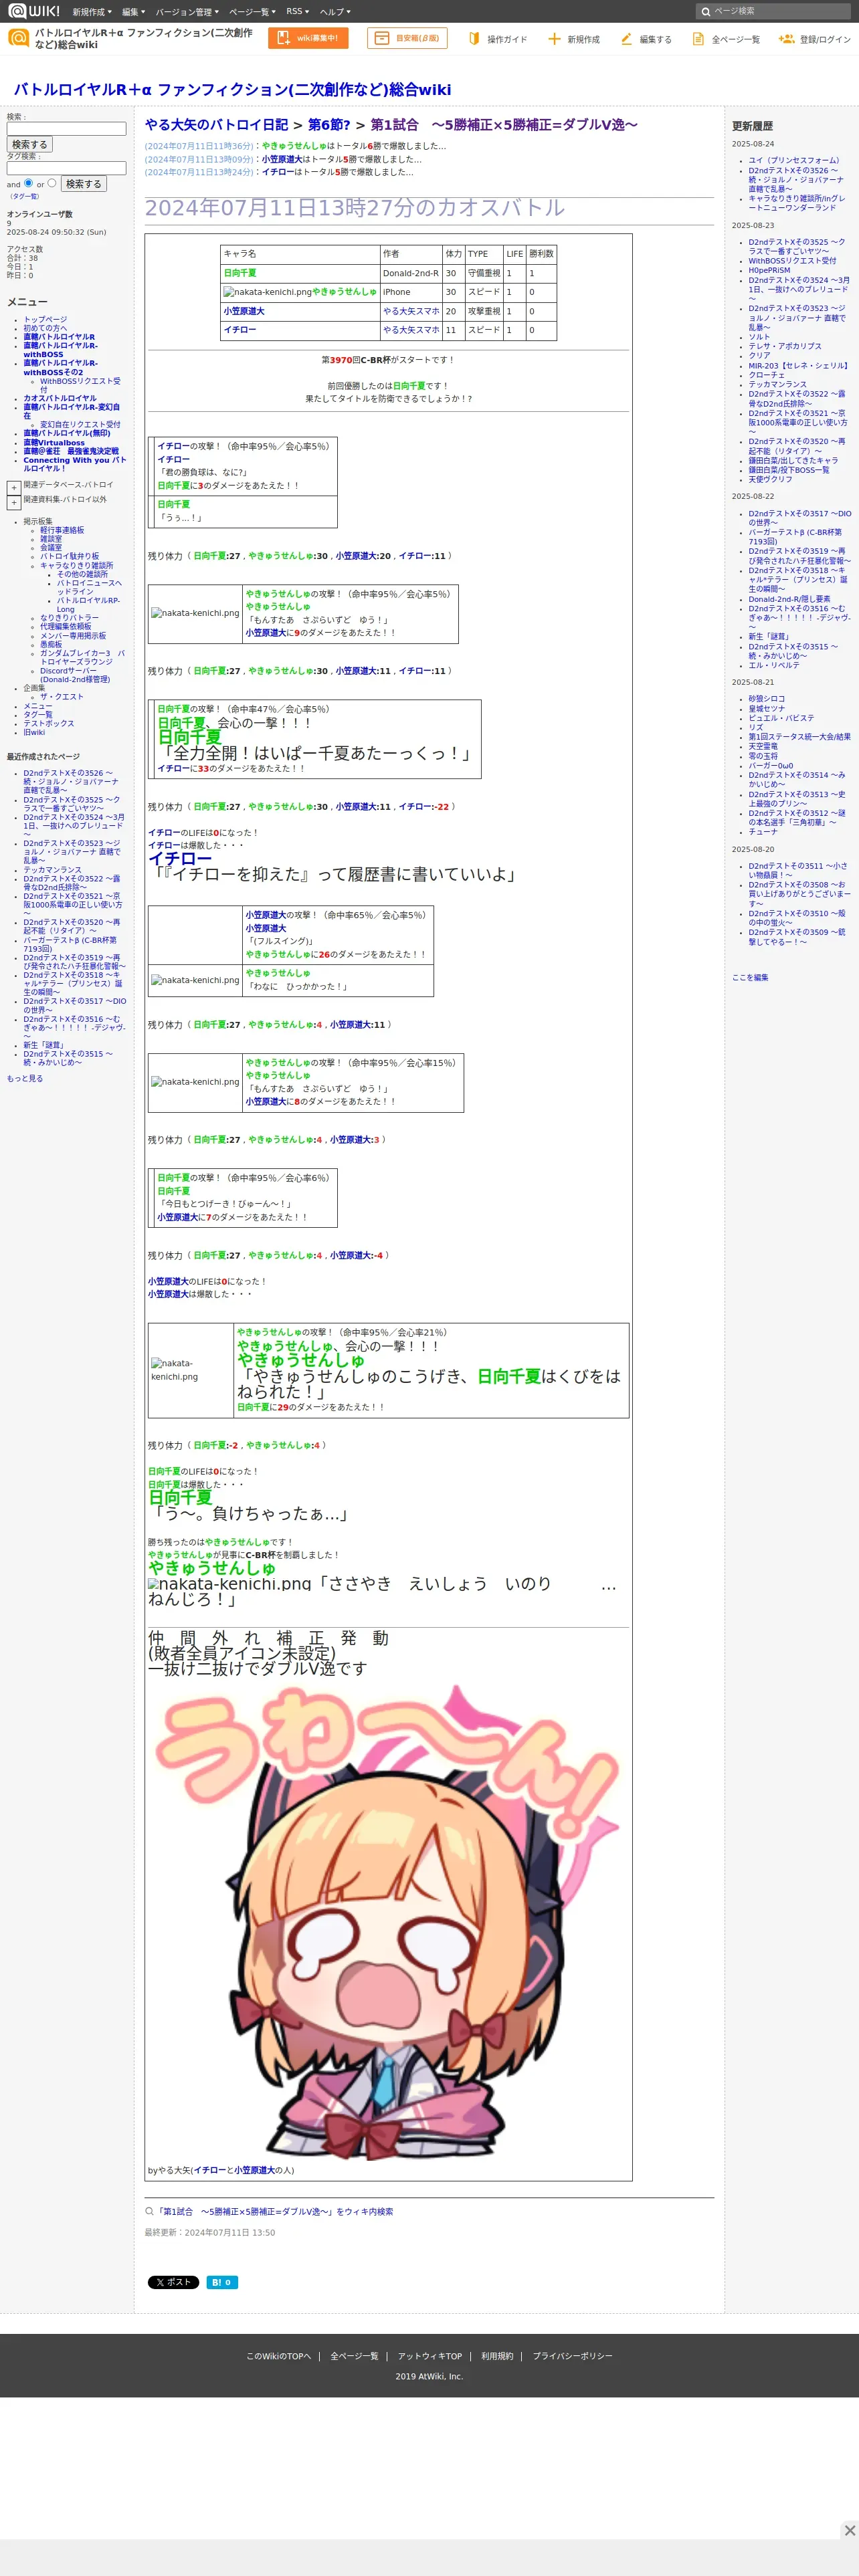Click the wiki title heading link
Screen dimensions: 859x2576
coord(232,89)
